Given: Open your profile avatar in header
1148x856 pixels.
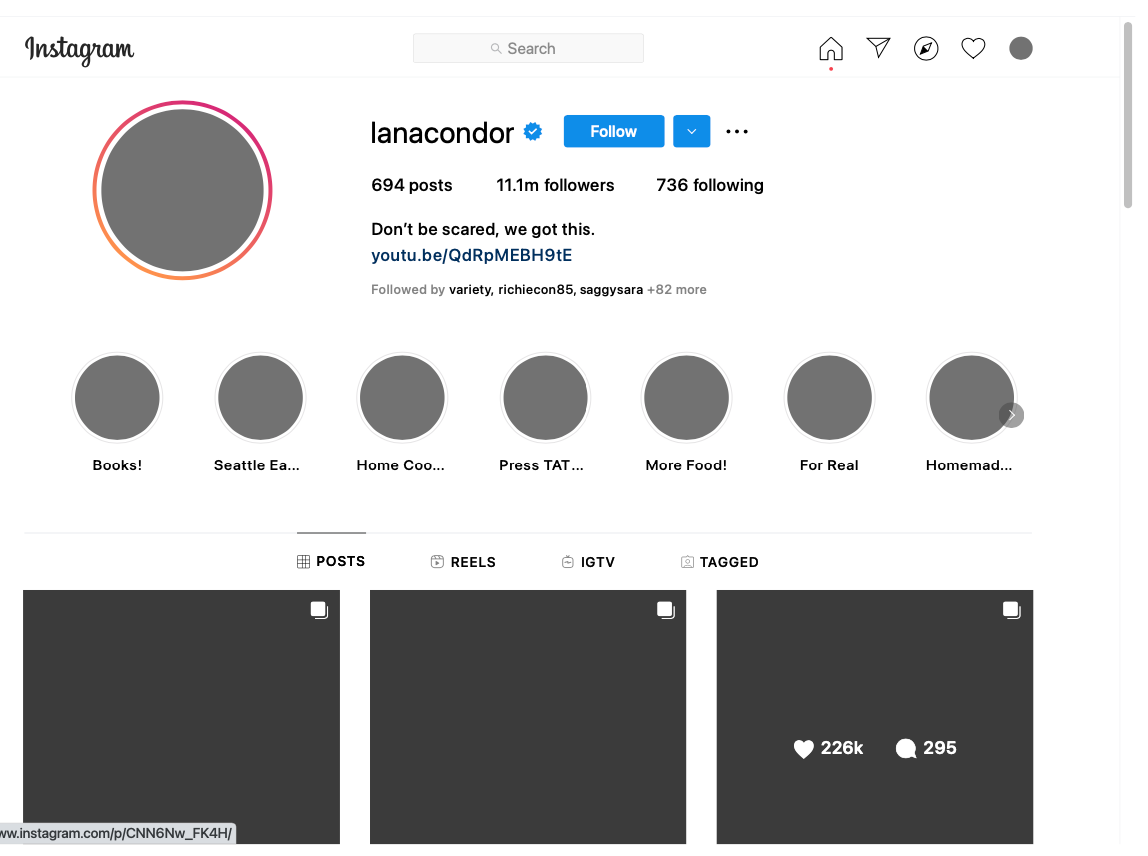Looking at the screenshot, I should tap(1020, 48).
